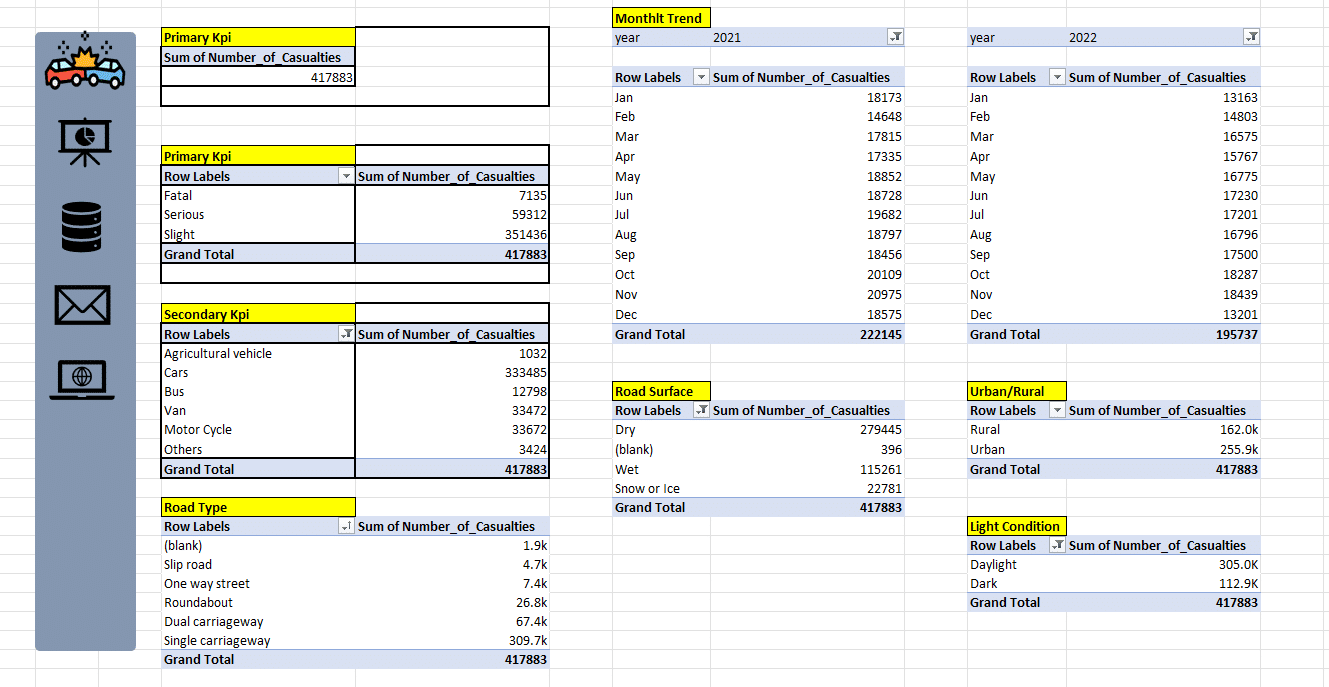Screen dimensions: 1329x687
Task: Select the 2021 Jan value 18173
Action: click(807, 97)
